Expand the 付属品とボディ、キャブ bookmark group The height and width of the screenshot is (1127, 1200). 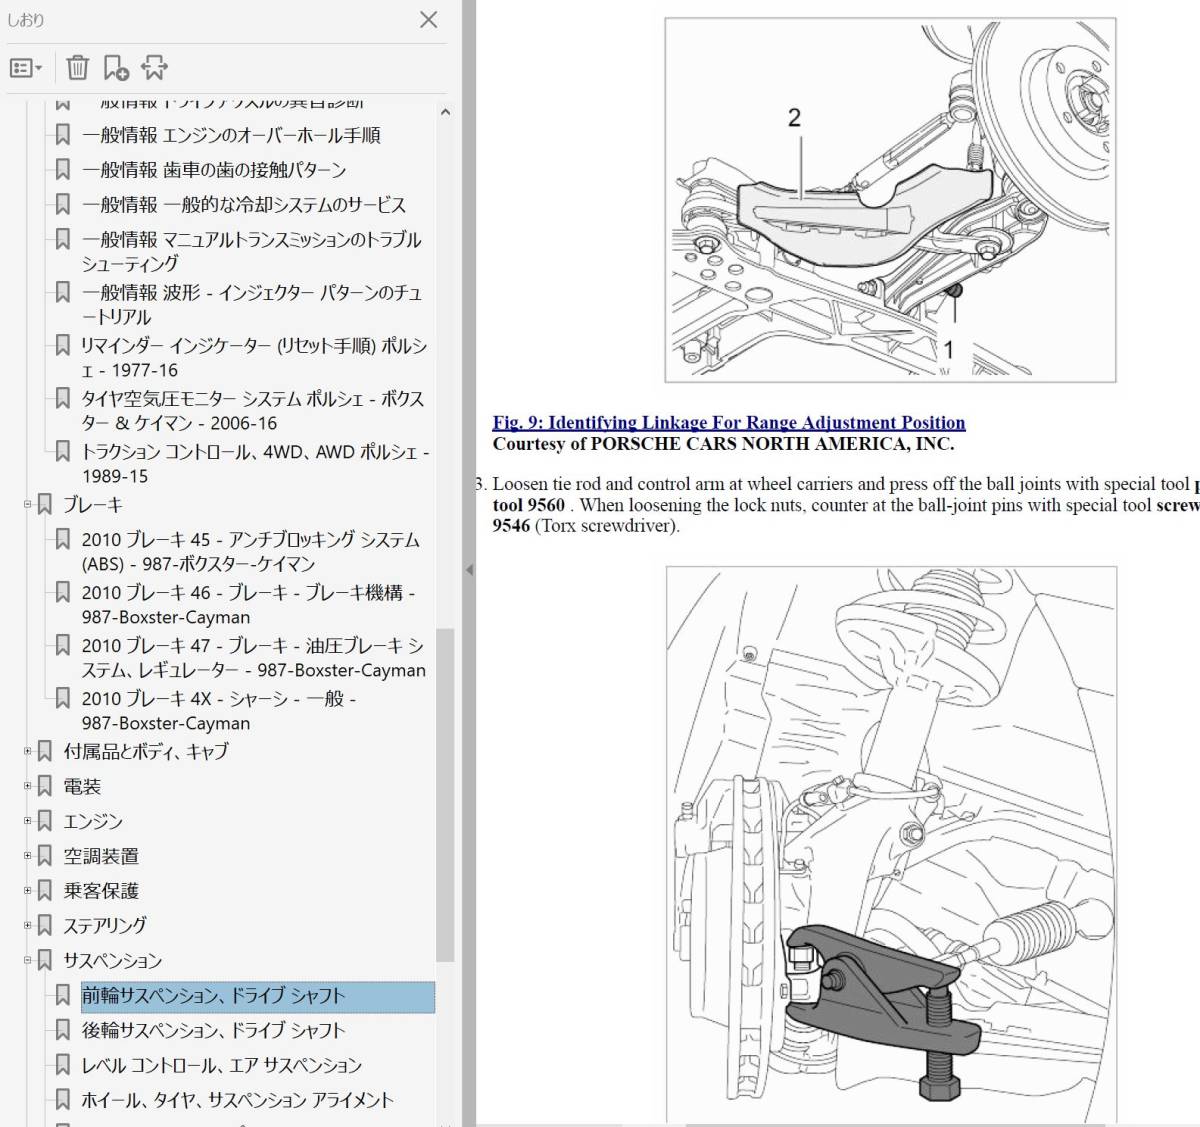[x=28, y=751]
